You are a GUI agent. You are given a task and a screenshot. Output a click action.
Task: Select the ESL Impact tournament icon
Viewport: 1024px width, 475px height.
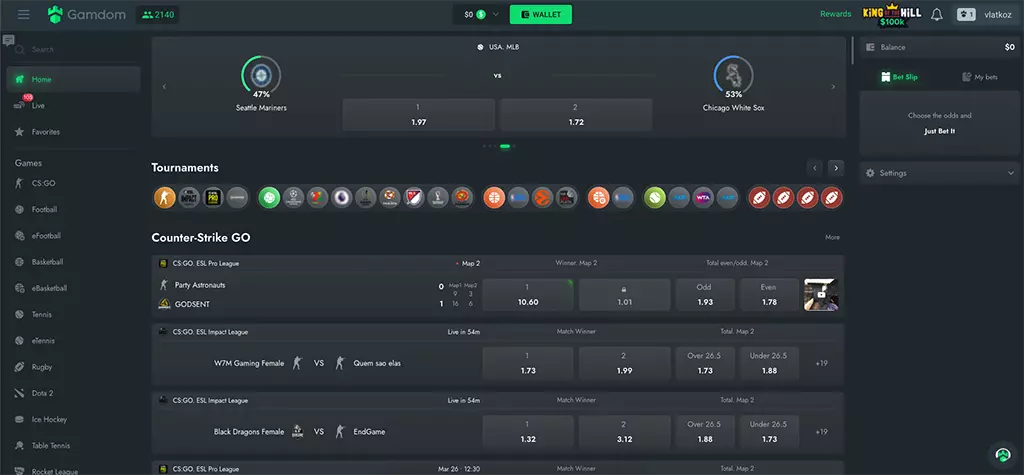(189, 197)
